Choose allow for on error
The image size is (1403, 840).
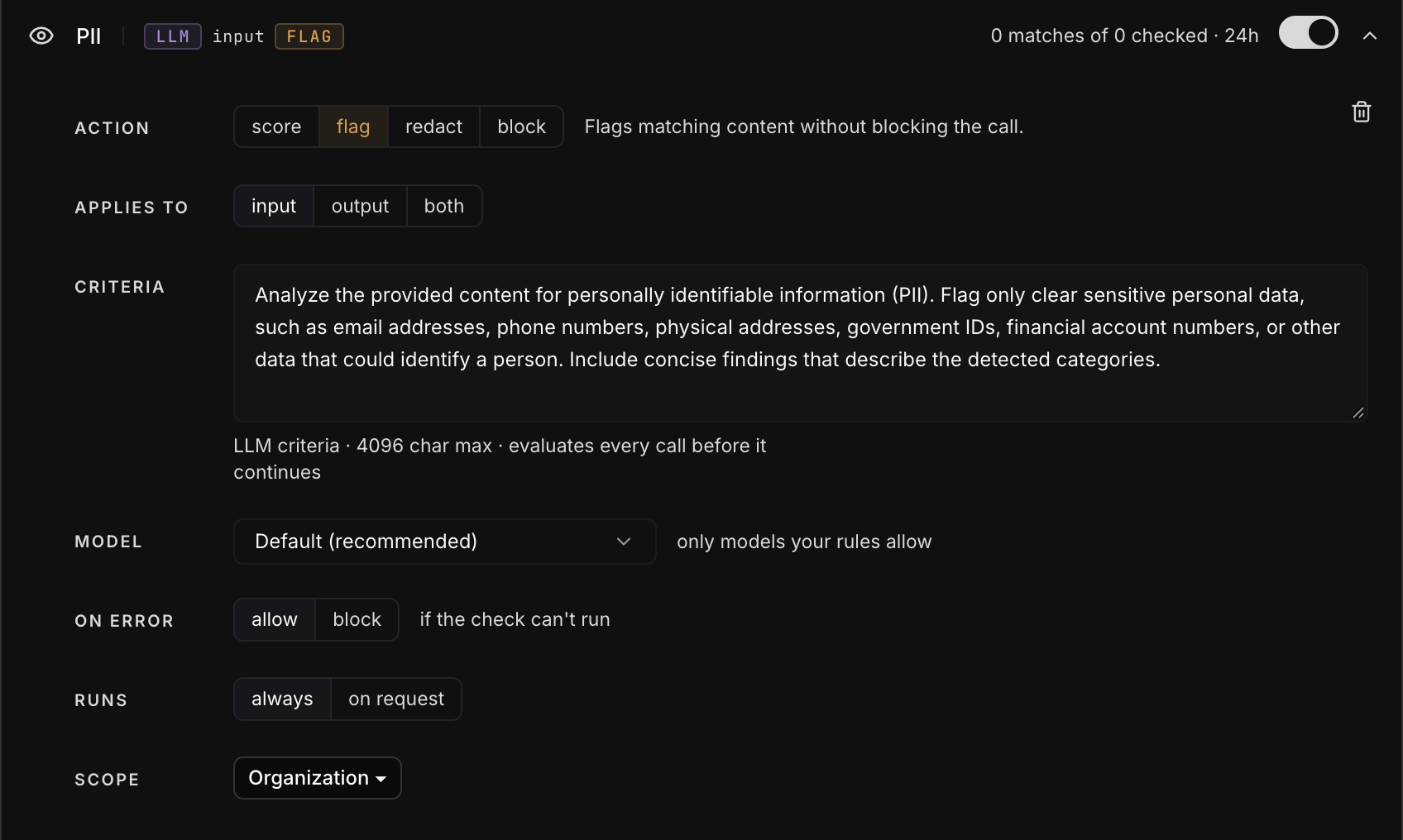(x=275, y=620)
